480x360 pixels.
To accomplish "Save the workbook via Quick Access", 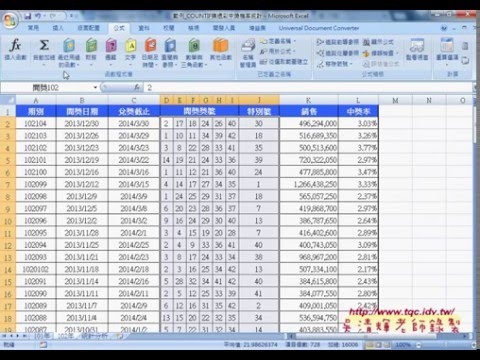I will click(28, 16).
